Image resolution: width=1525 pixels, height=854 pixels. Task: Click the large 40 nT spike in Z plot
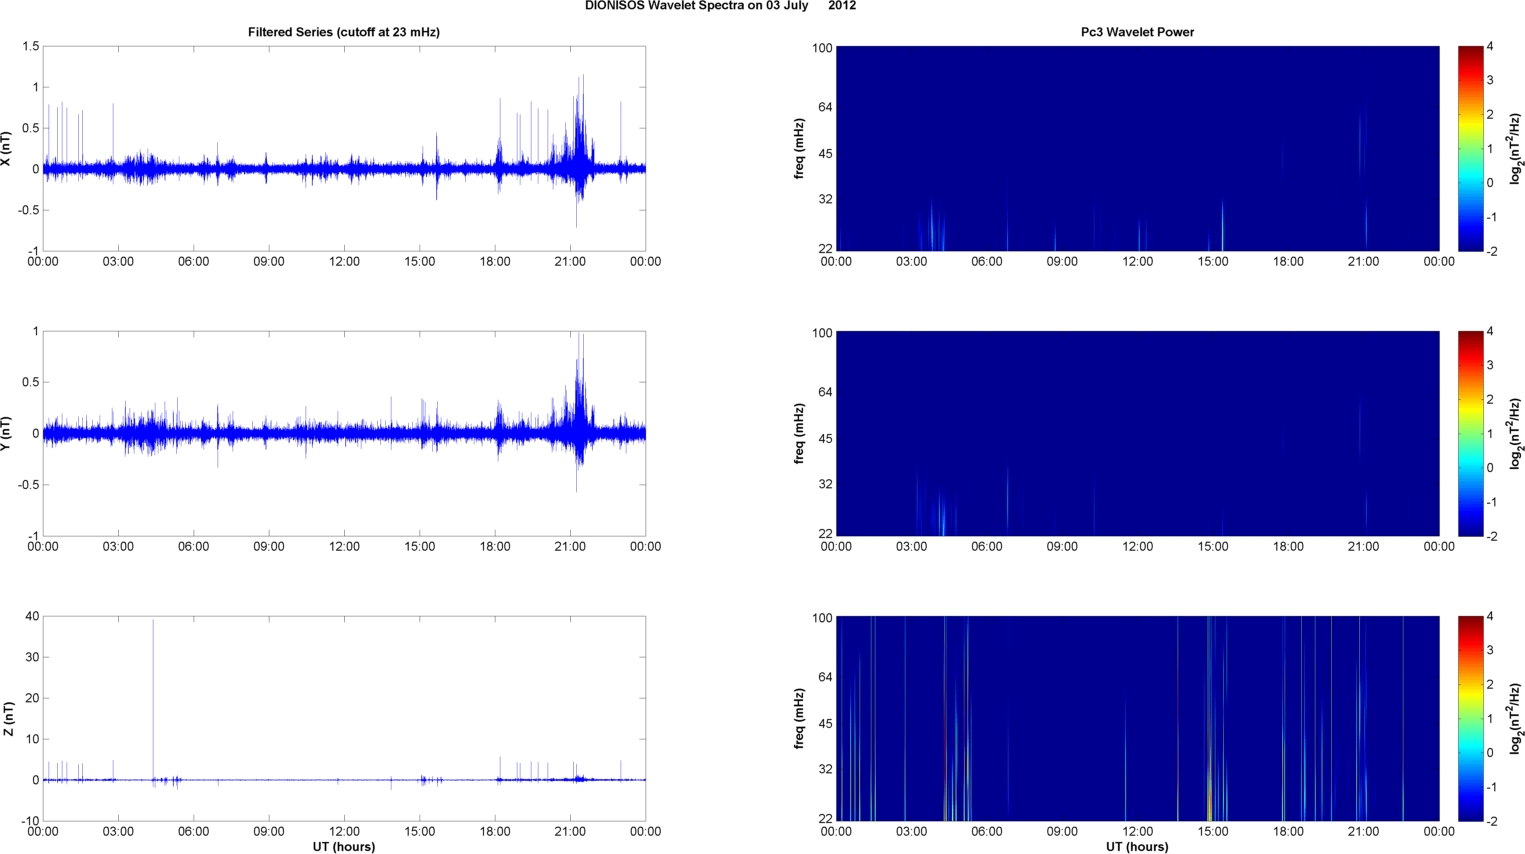pos(153,700)
